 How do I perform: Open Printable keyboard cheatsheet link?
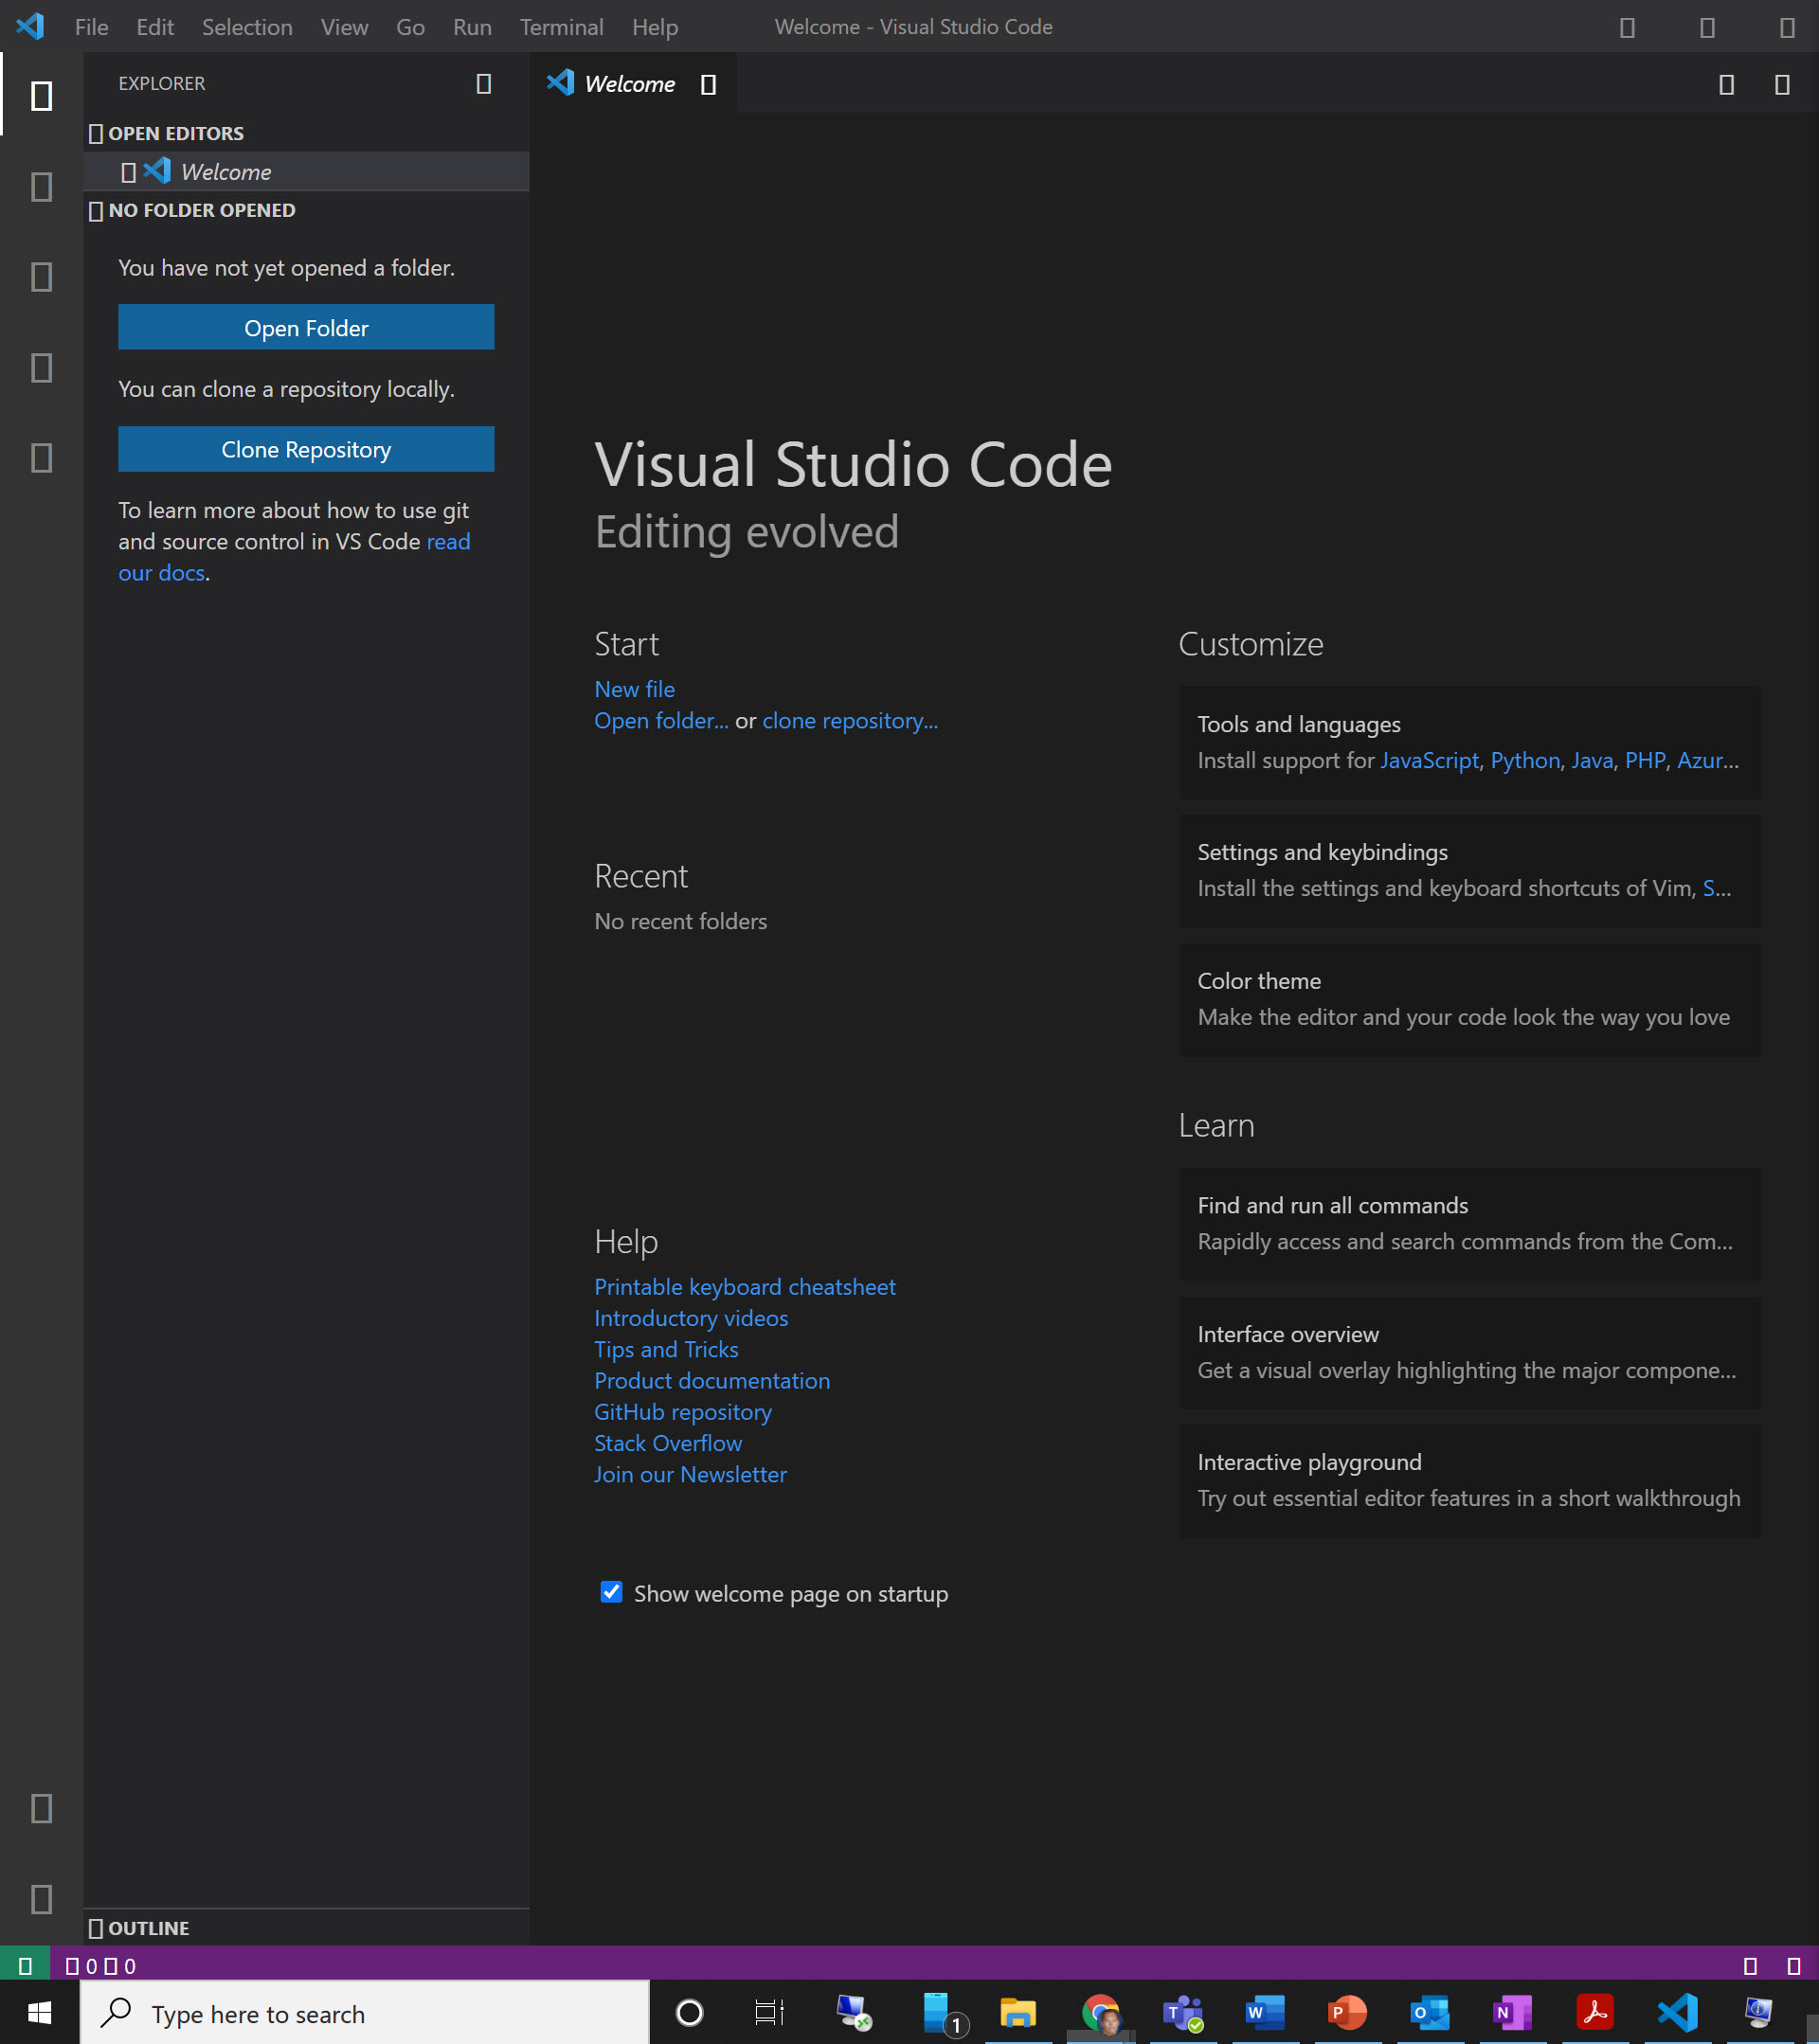tap(744, 1287)
